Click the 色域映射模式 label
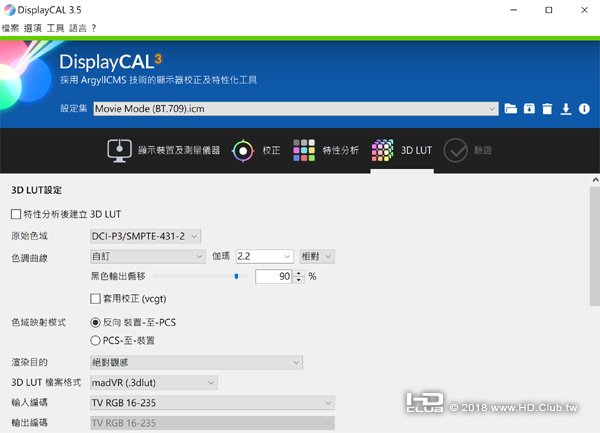The width and height of the screenshot is (600, 433). click(x=39, y=322)
